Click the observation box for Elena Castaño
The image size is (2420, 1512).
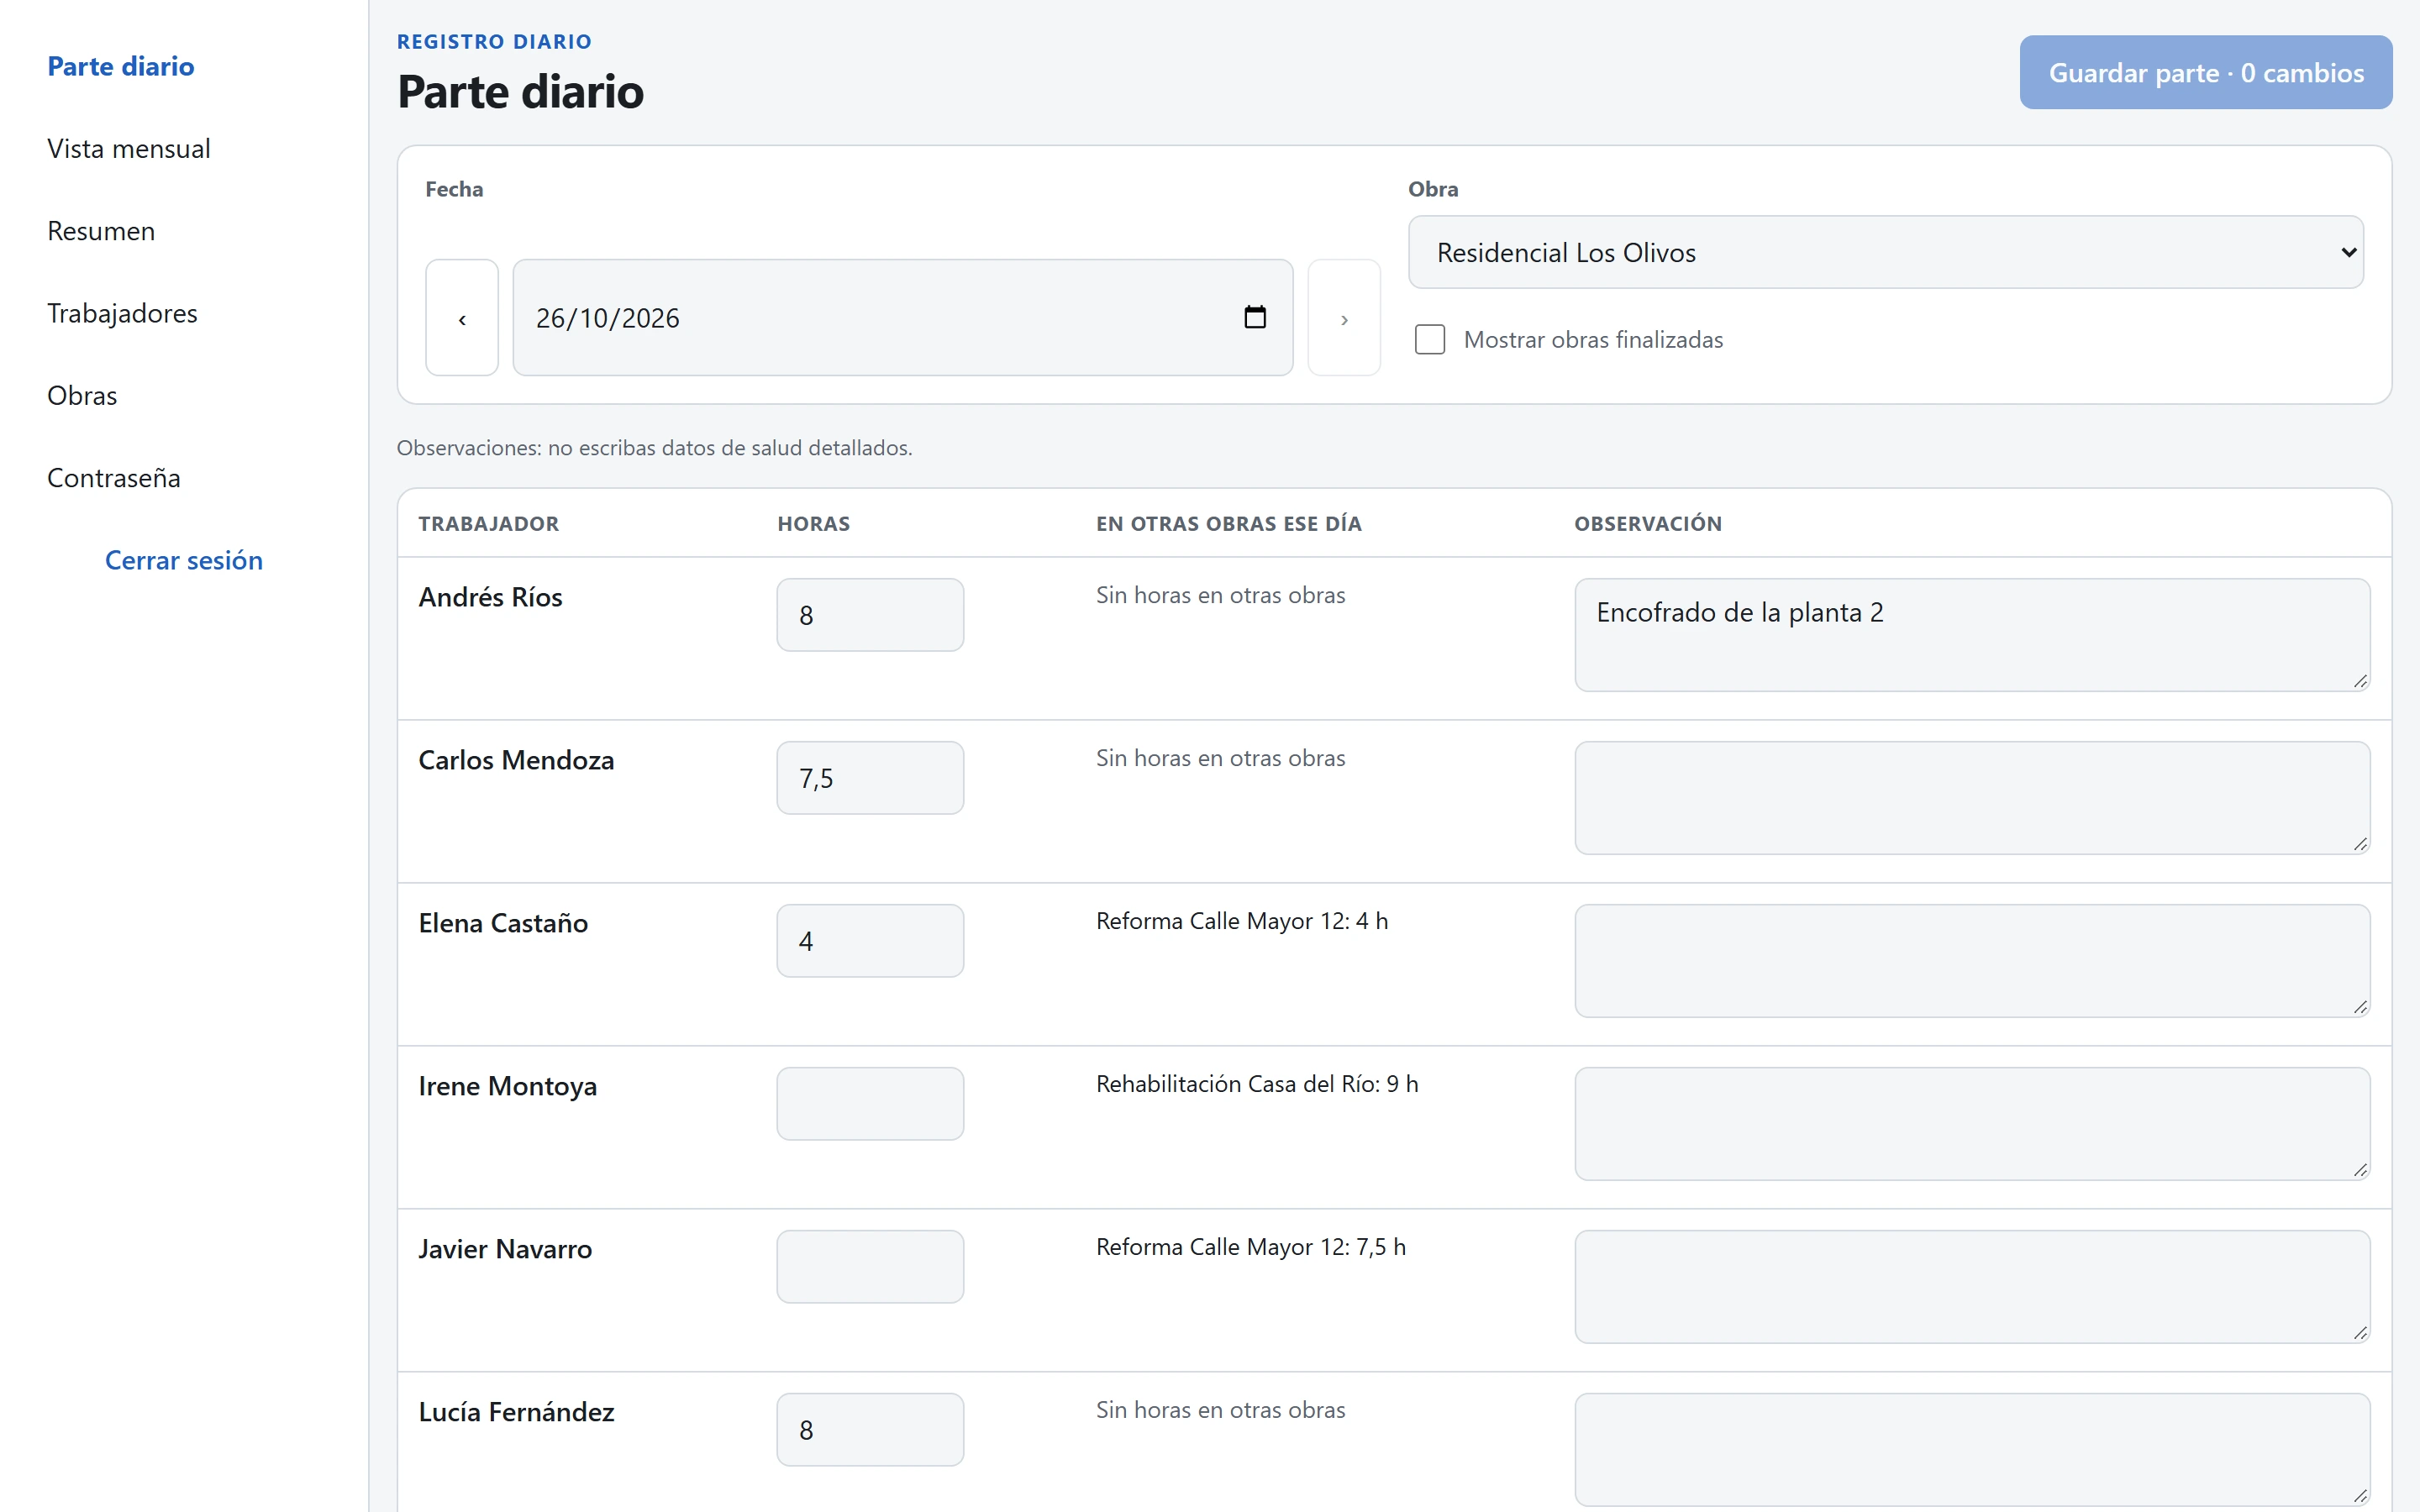tap(1972, 961)
